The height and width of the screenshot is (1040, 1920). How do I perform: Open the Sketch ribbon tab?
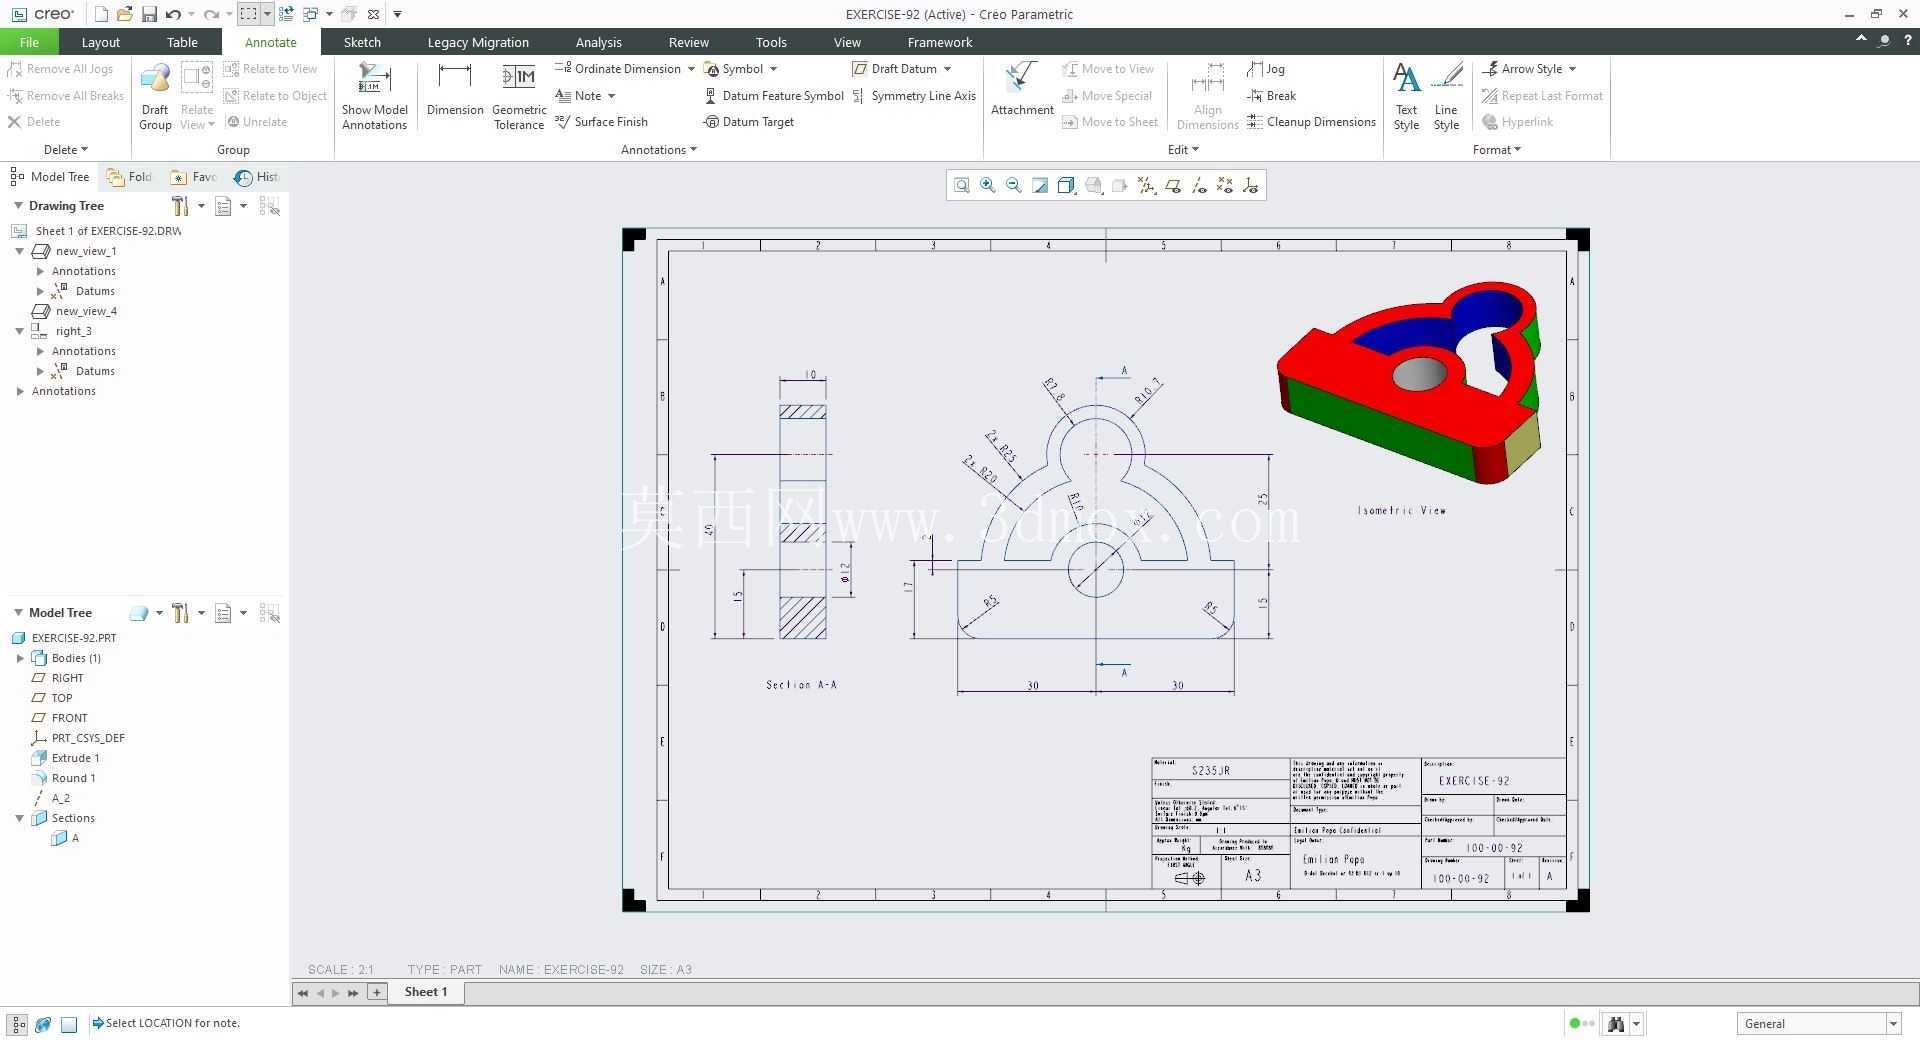click(x=362, y=42)
